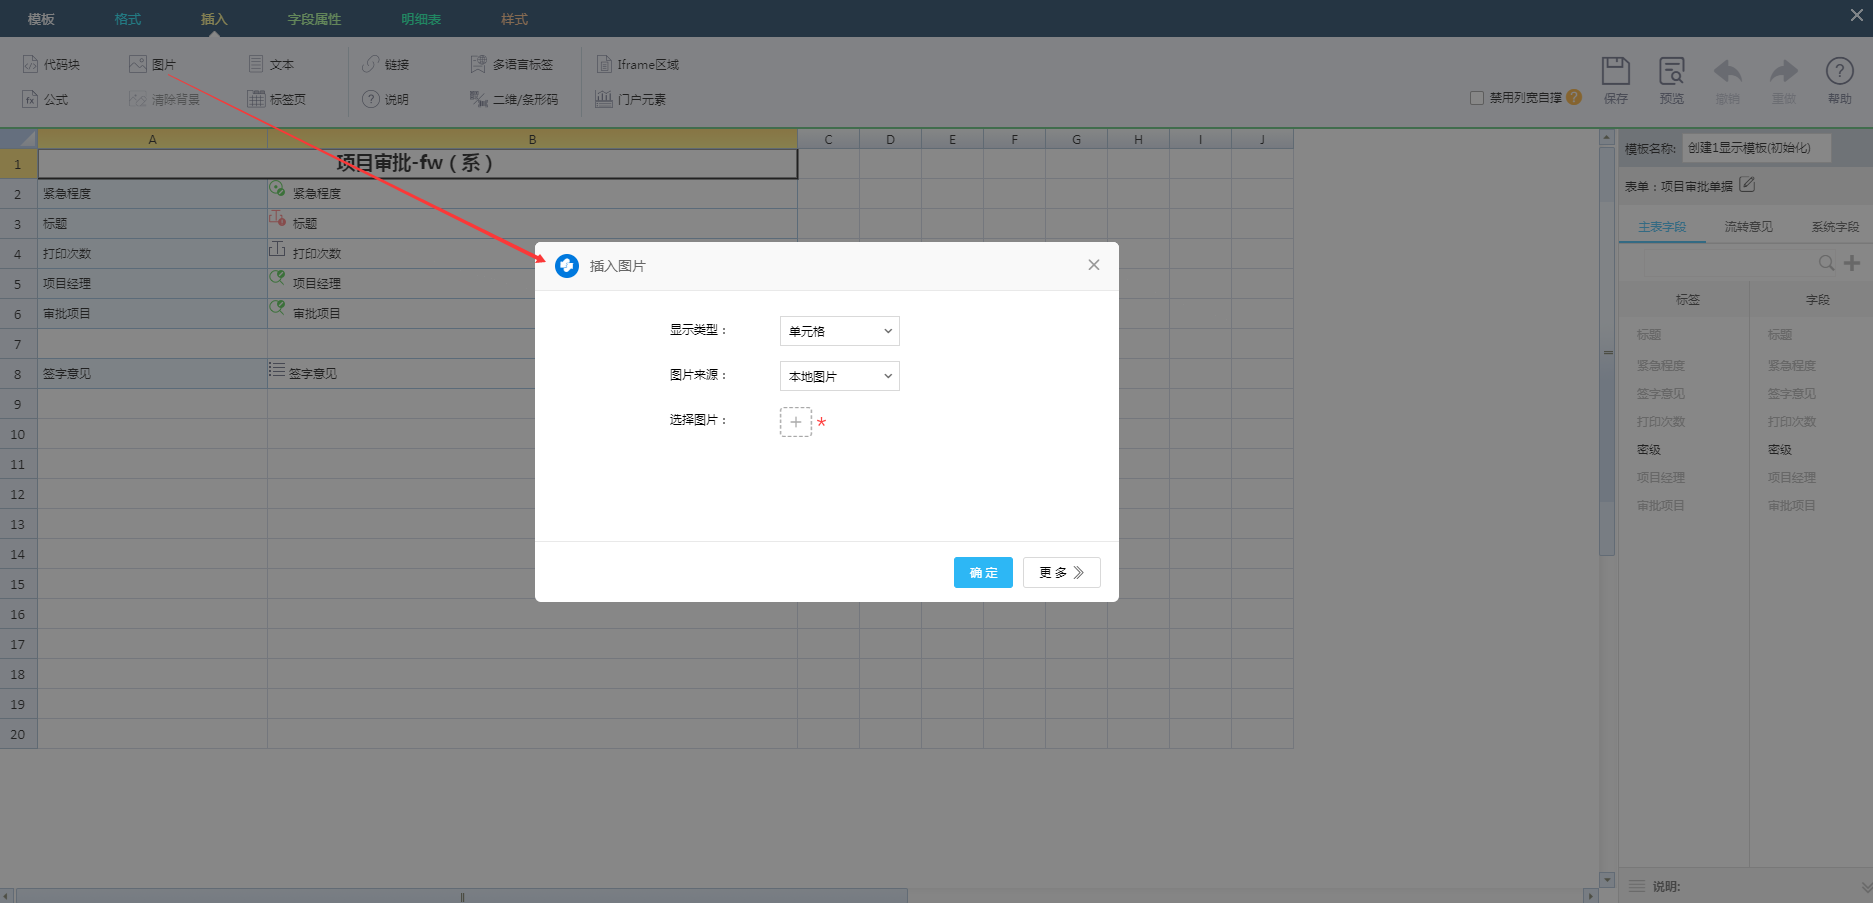Open the 显示类型 dropdown

[x=839, y=331]
